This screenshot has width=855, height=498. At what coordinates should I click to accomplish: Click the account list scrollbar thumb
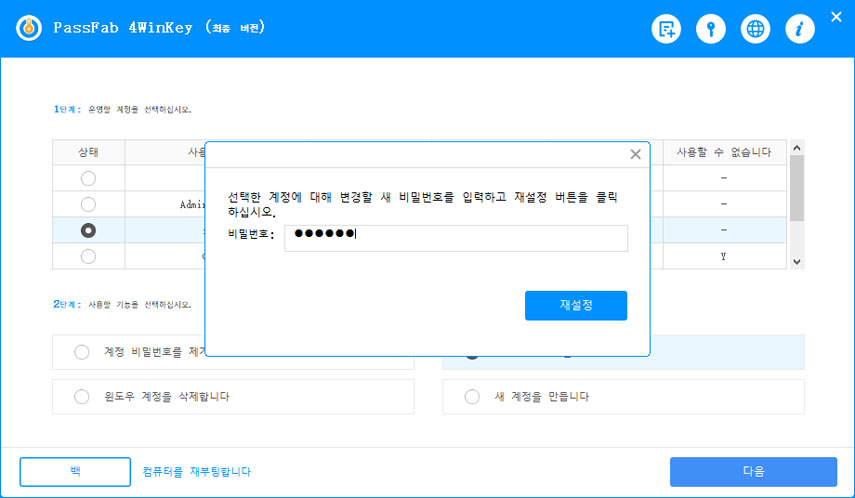pos(797,188)
